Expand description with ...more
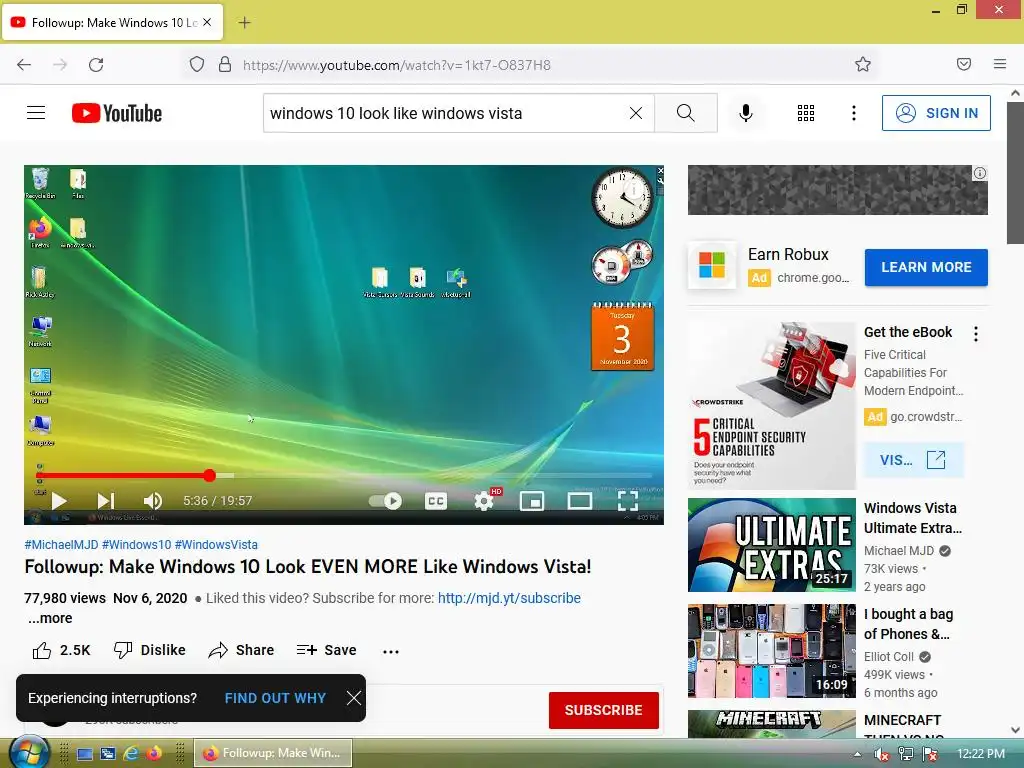Screen dimensions: 1024x768 pos(50,618)
